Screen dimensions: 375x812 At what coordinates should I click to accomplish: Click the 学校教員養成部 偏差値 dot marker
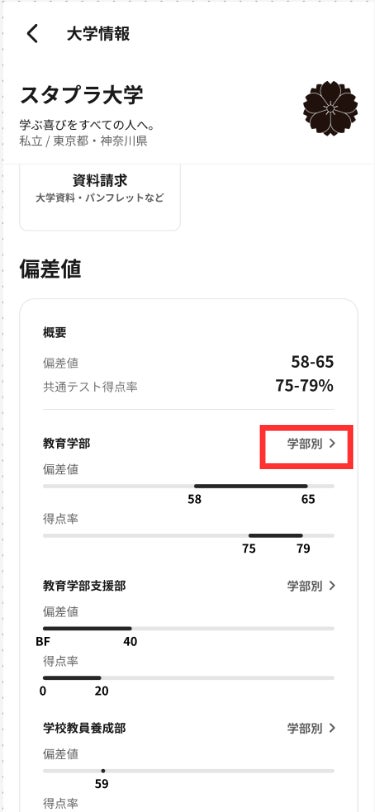(x=103, y=771)
